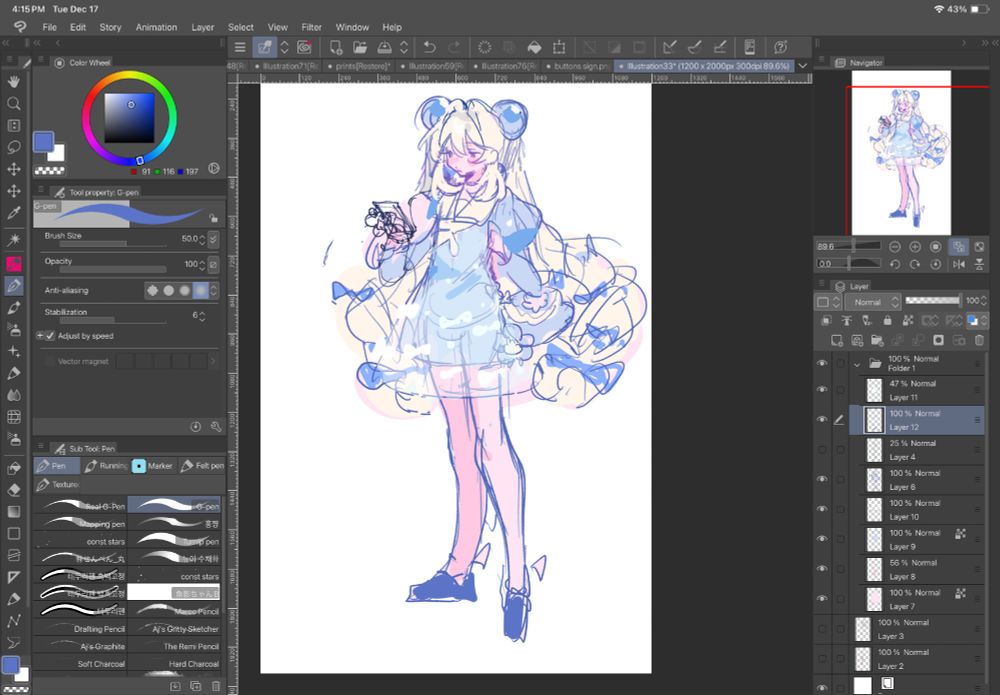This screenshot has width=1000, height=695.
Task: Select the Fill bucket tool in the left toolbar
Action: click(13, 468)
